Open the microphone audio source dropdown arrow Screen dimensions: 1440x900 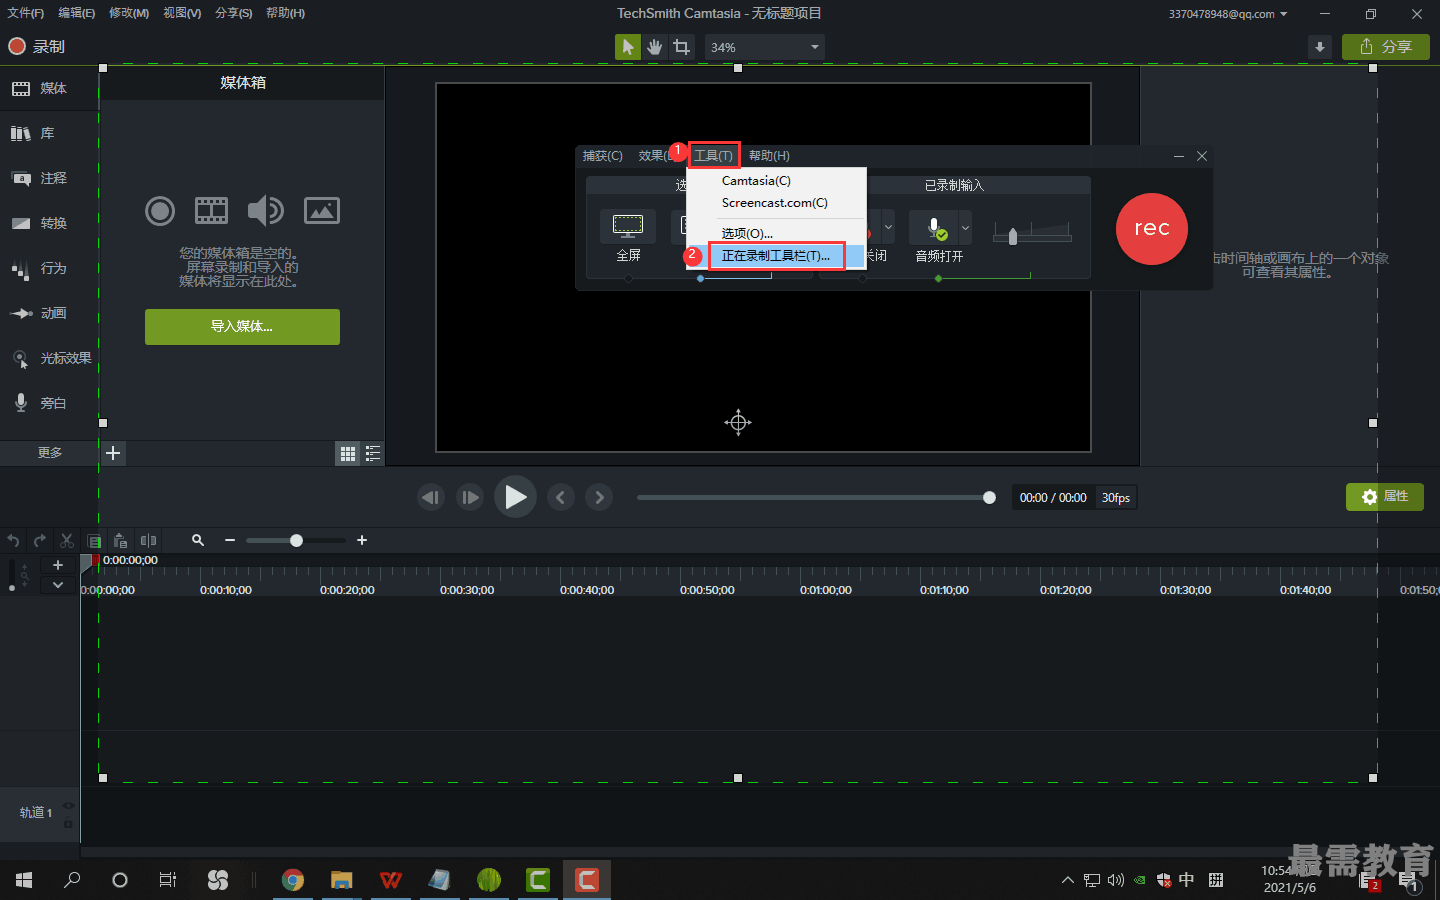pos(965,227)
